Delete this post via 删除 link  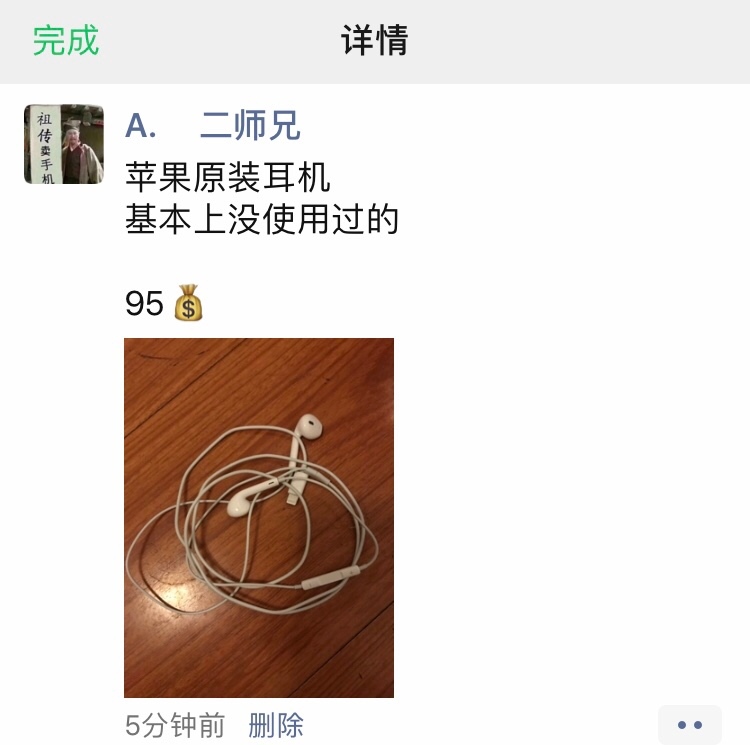tap(276, 725)
